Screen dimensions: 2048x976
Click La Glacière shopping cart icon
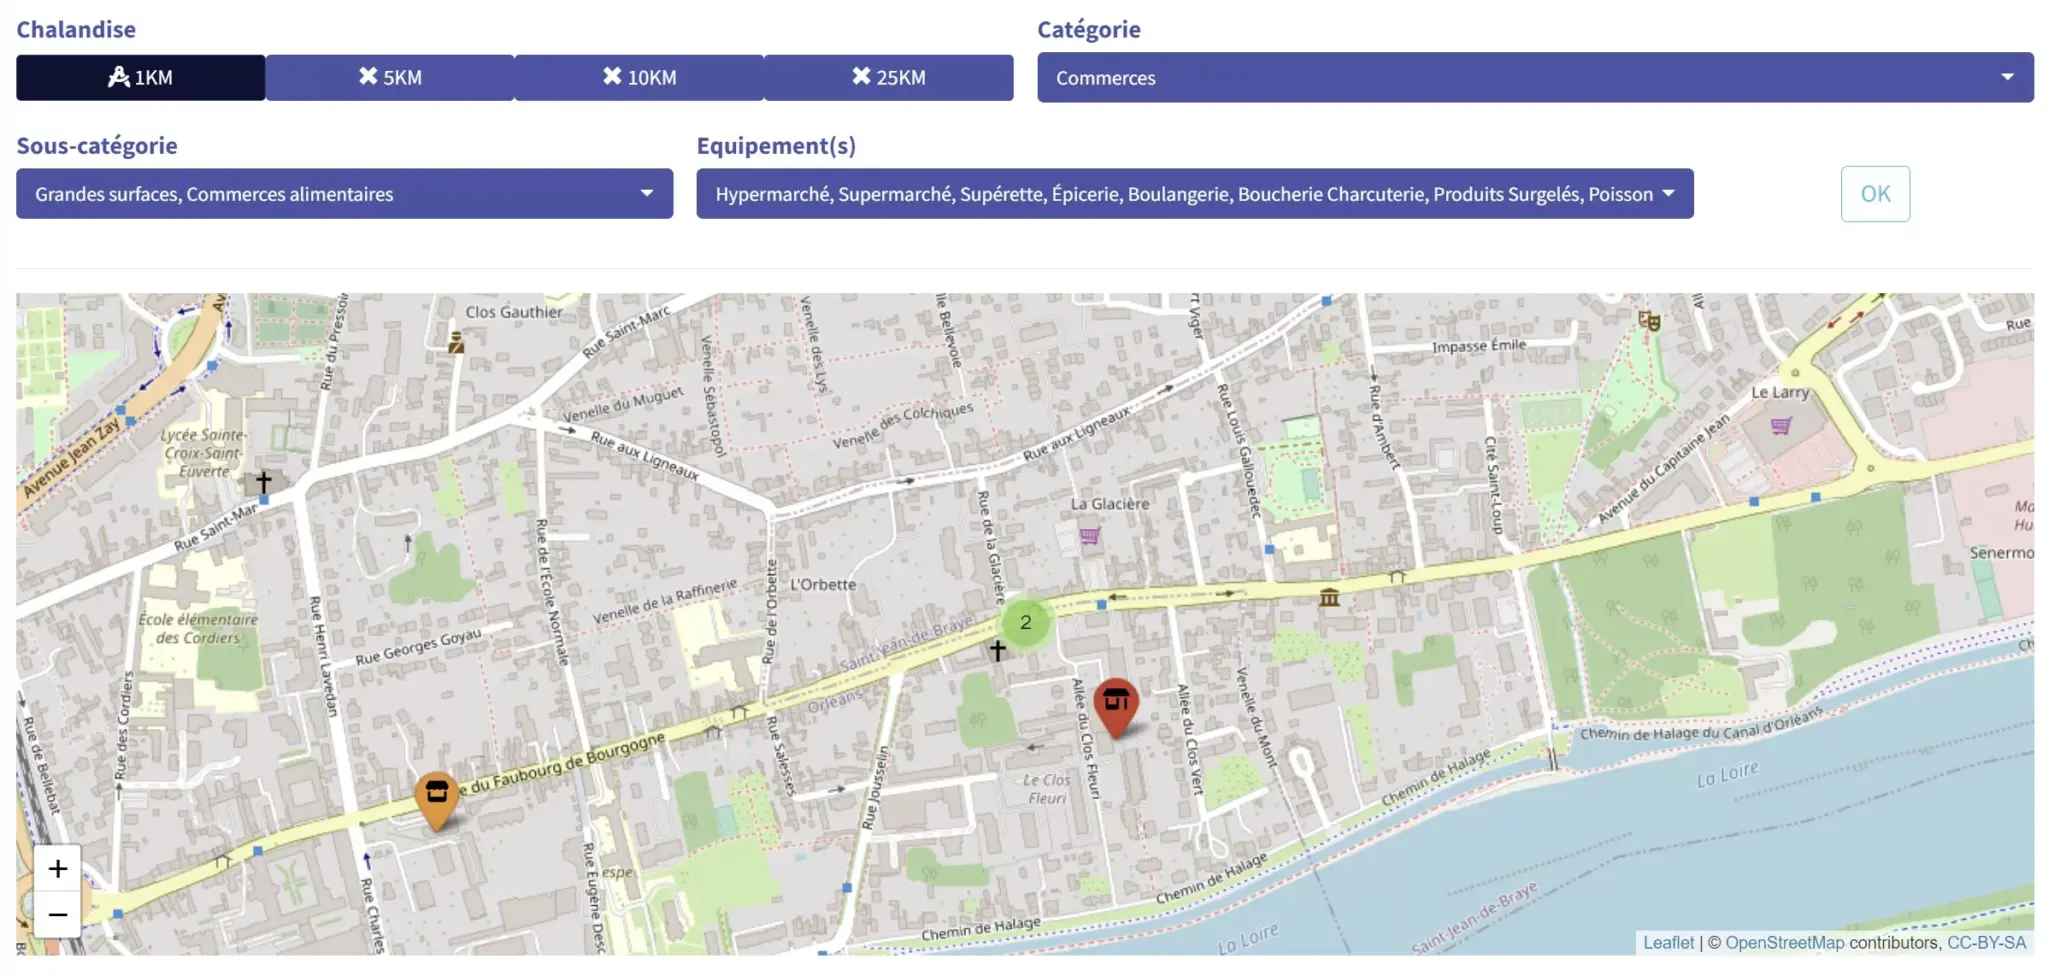pos(1089,536)
